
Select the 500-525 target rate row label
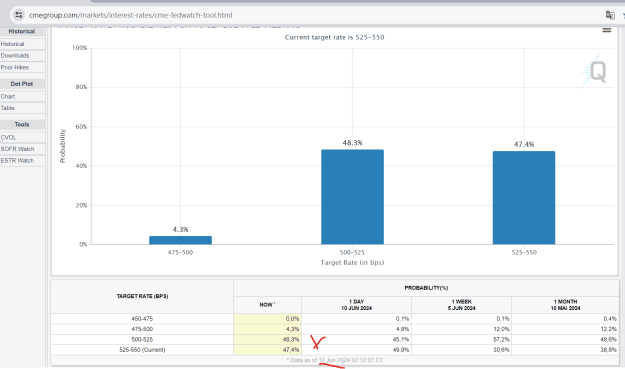142,340
